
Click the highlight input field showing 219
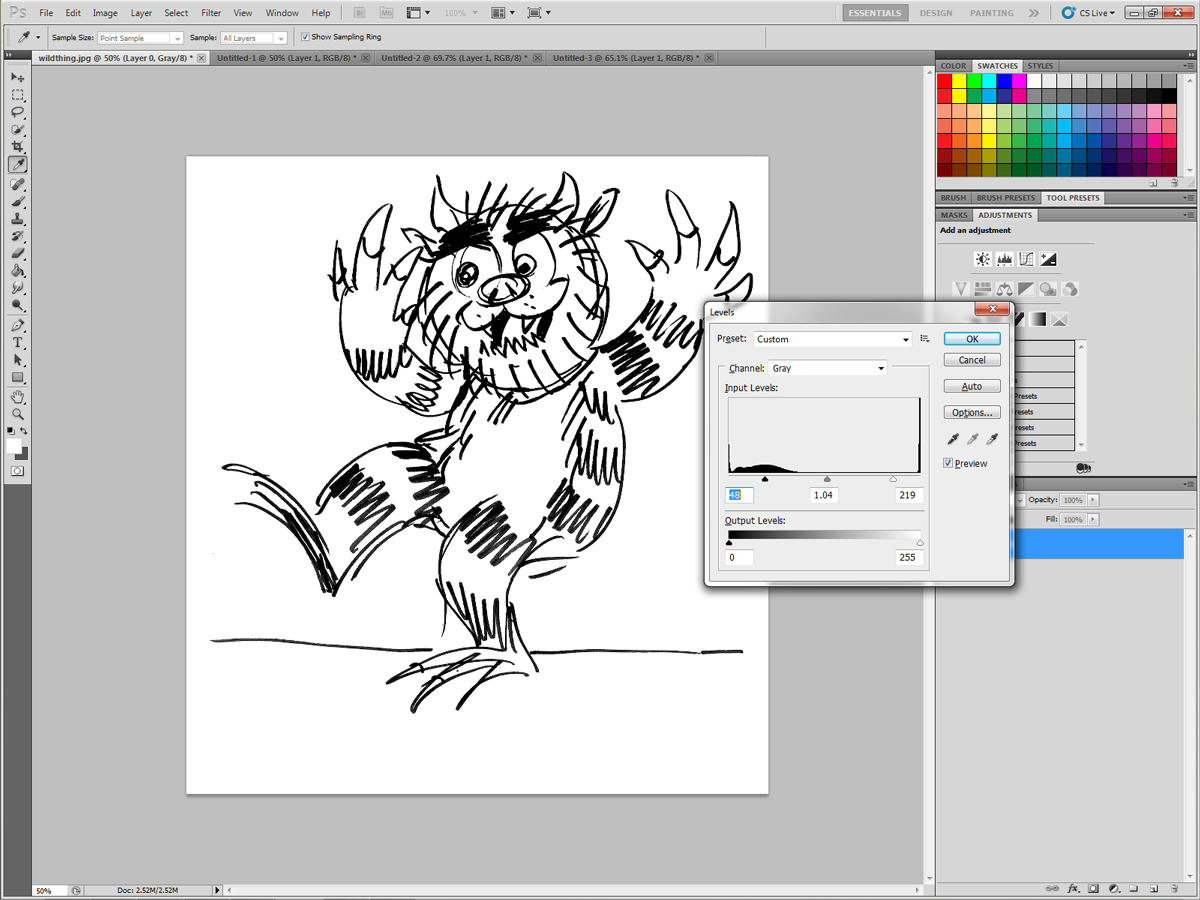[x=908, y=495]
